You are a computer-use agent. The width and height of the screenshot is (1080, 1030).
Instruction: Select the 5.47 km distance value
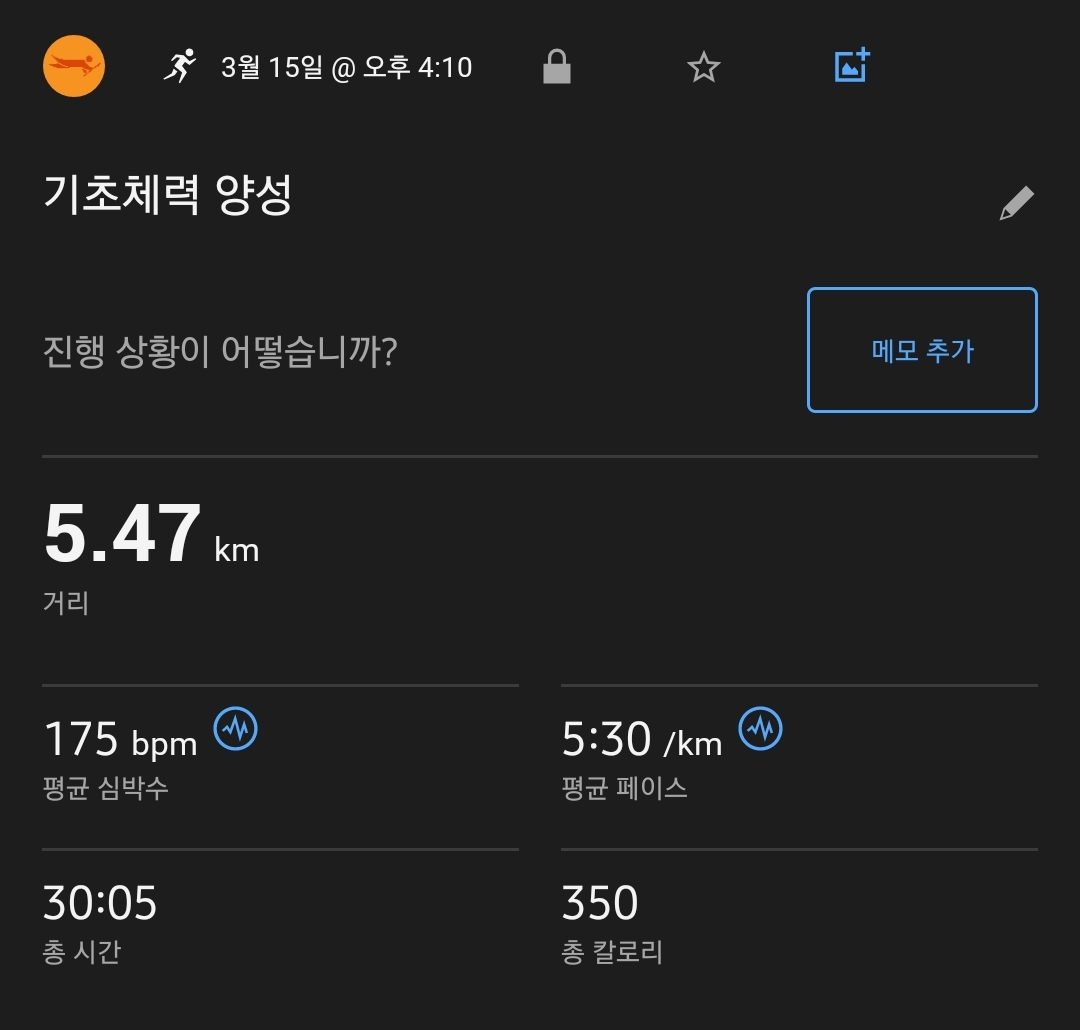(x=151, y=533)
